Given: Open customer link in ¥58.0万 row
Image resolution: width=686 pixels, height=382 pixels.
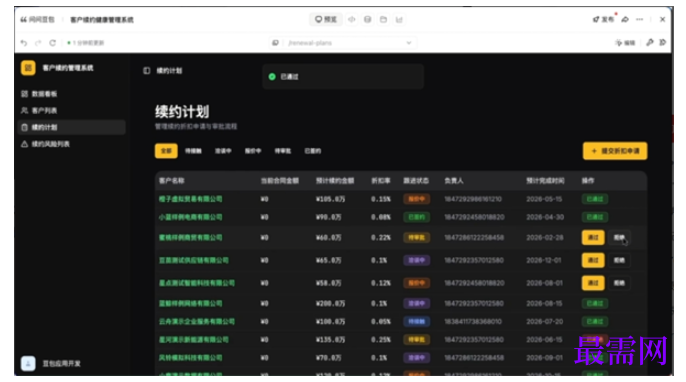Looking at the screenshot, I should point(196,283).
